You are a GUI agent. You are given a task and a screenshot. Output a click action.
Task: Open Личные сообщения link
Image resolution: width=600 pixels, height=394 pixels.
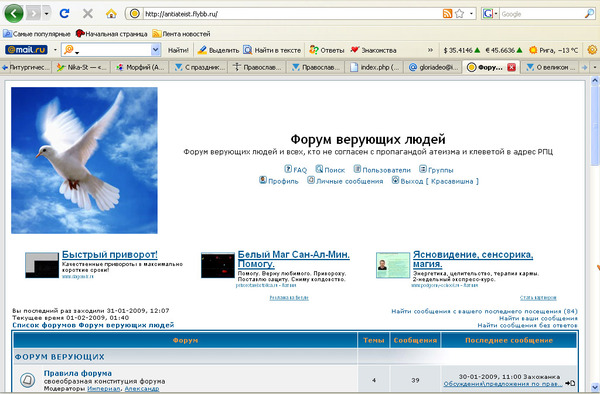345,181
